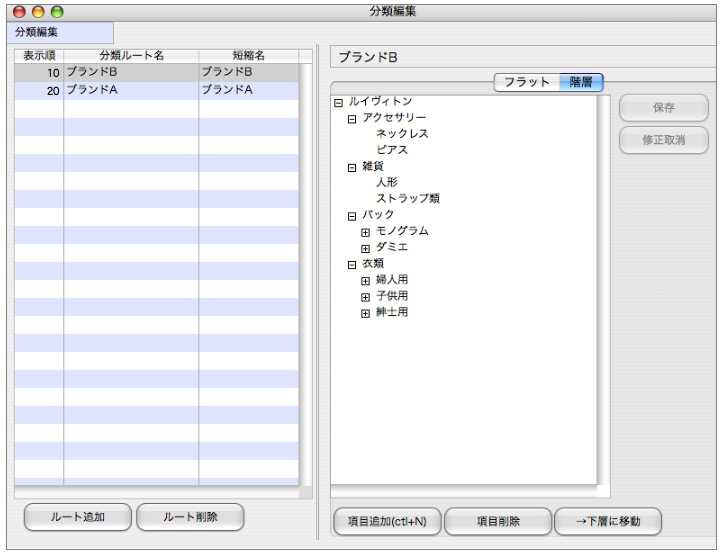Click the 項目追加(ctl+N) button
Screen dimensions: 725x554
(387, 522)
